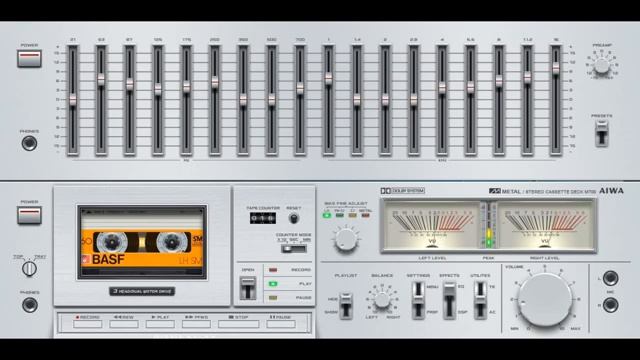Click the Pause transport key
The height and width of the screenshot is (360, 640).
point(281,324)
